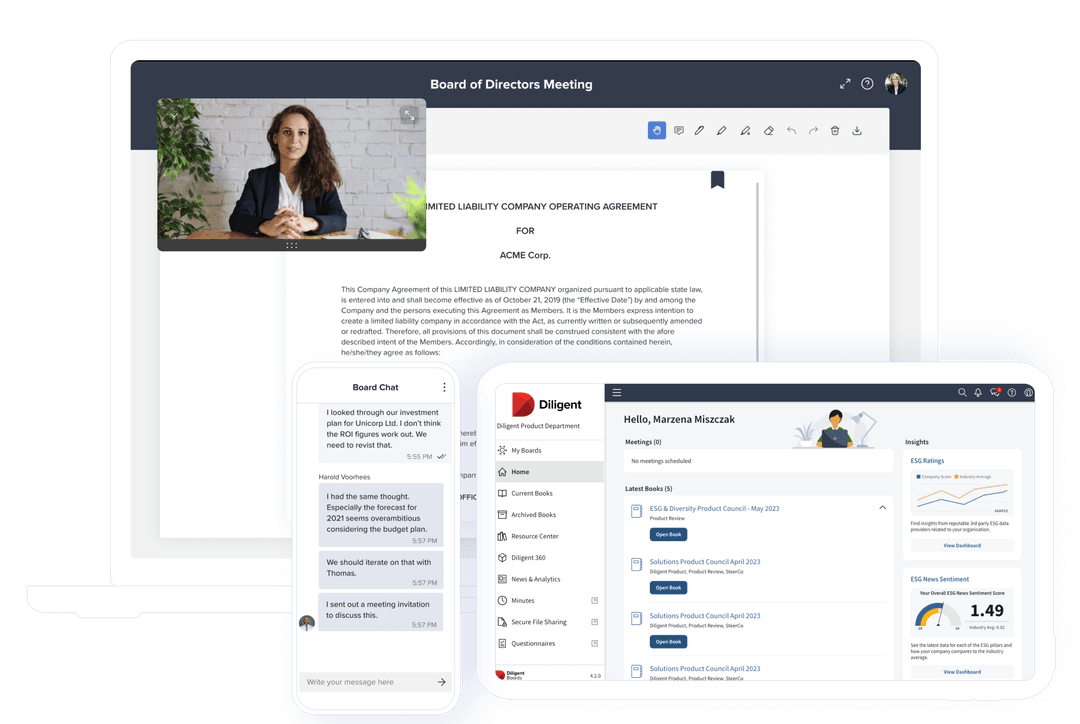Screen dimensions: 1080x724
Task: Delete annotations using the trash icon
Action: pos(834,130)
